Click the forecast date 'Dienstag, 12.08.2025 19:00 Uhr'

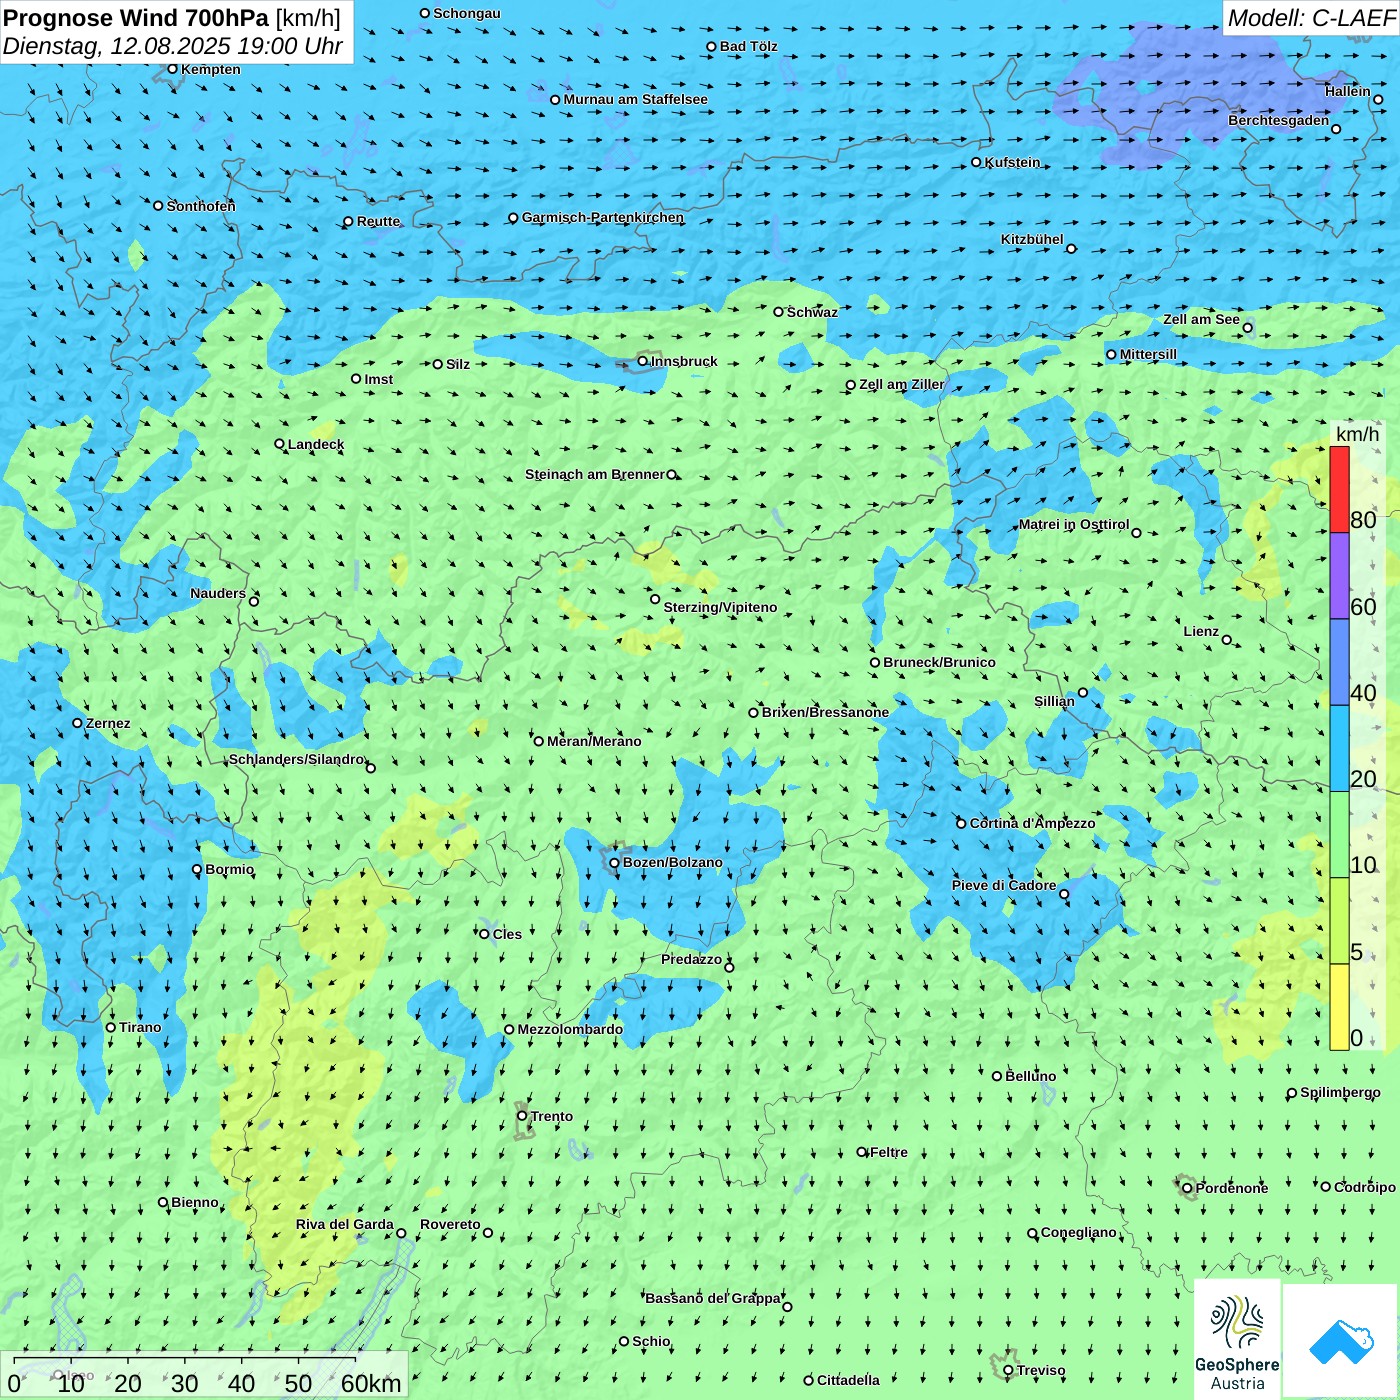(173, 47)
